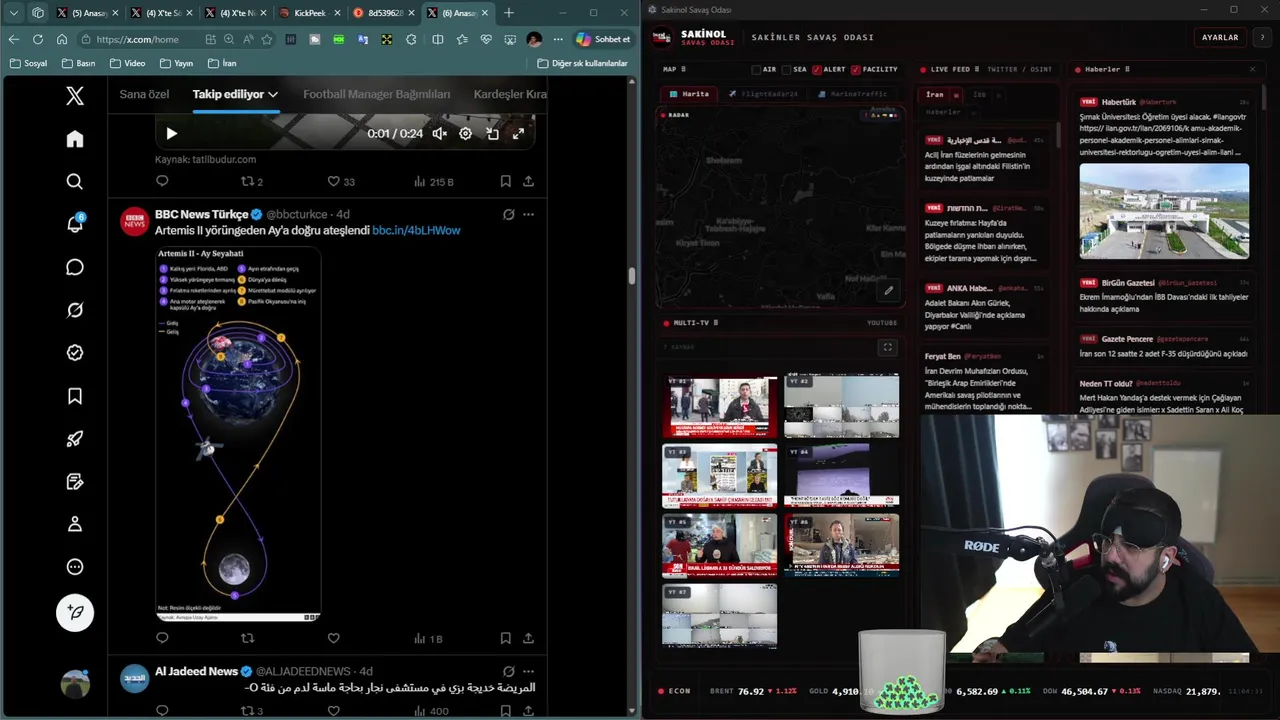This screenshot has height=720, width=1280.
Task: Open the Sosyal bookmarks folder
Action: 28,63
